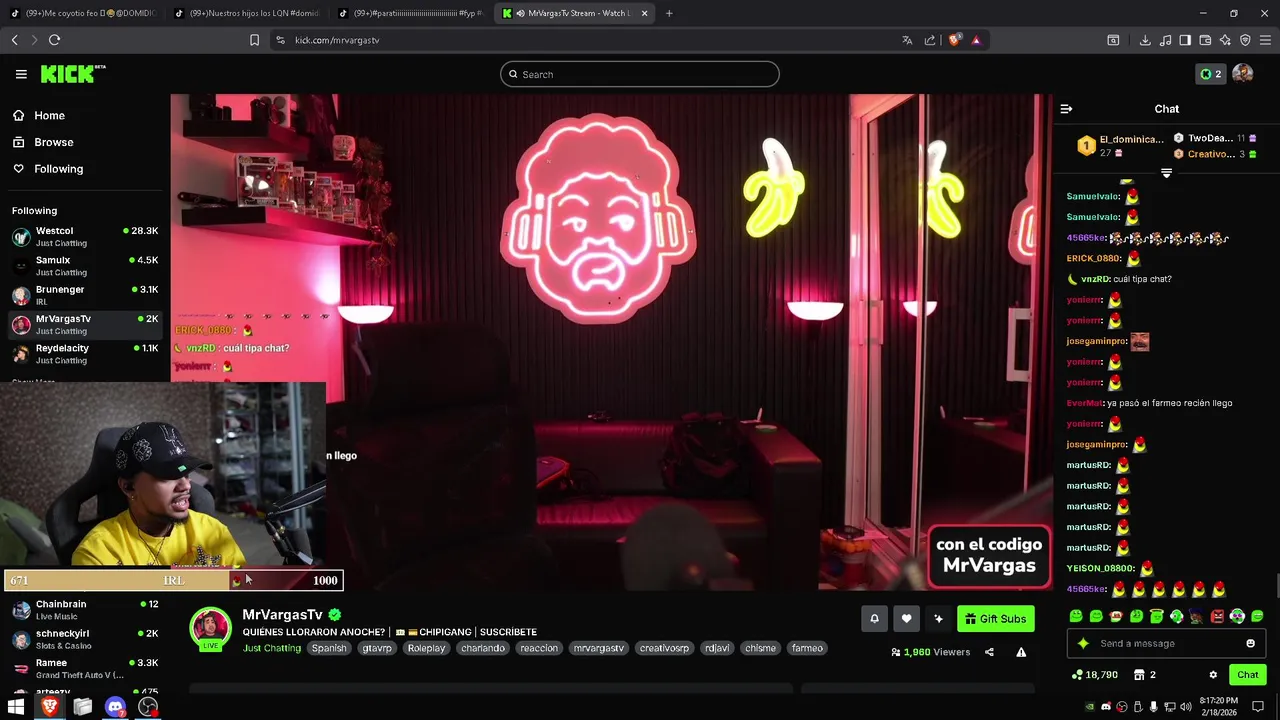Open Chainbrain recommended channel
The image size is (1280, 720).
pos(85,610)
